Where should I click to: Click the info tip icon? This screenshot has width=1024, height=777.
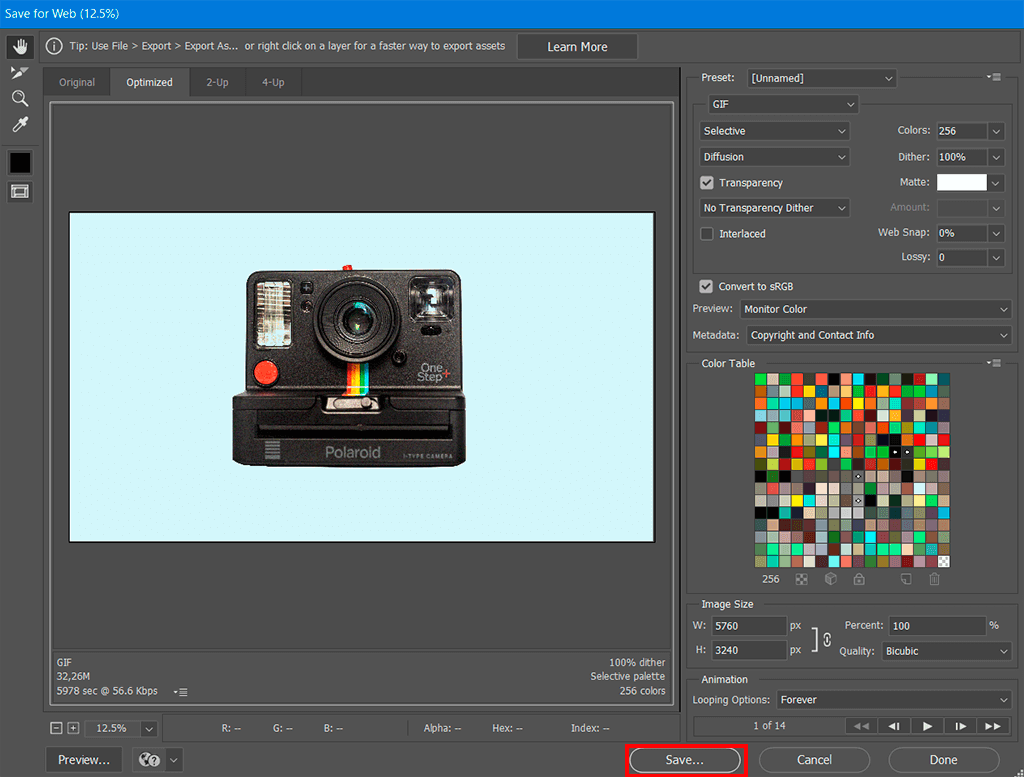54,46
